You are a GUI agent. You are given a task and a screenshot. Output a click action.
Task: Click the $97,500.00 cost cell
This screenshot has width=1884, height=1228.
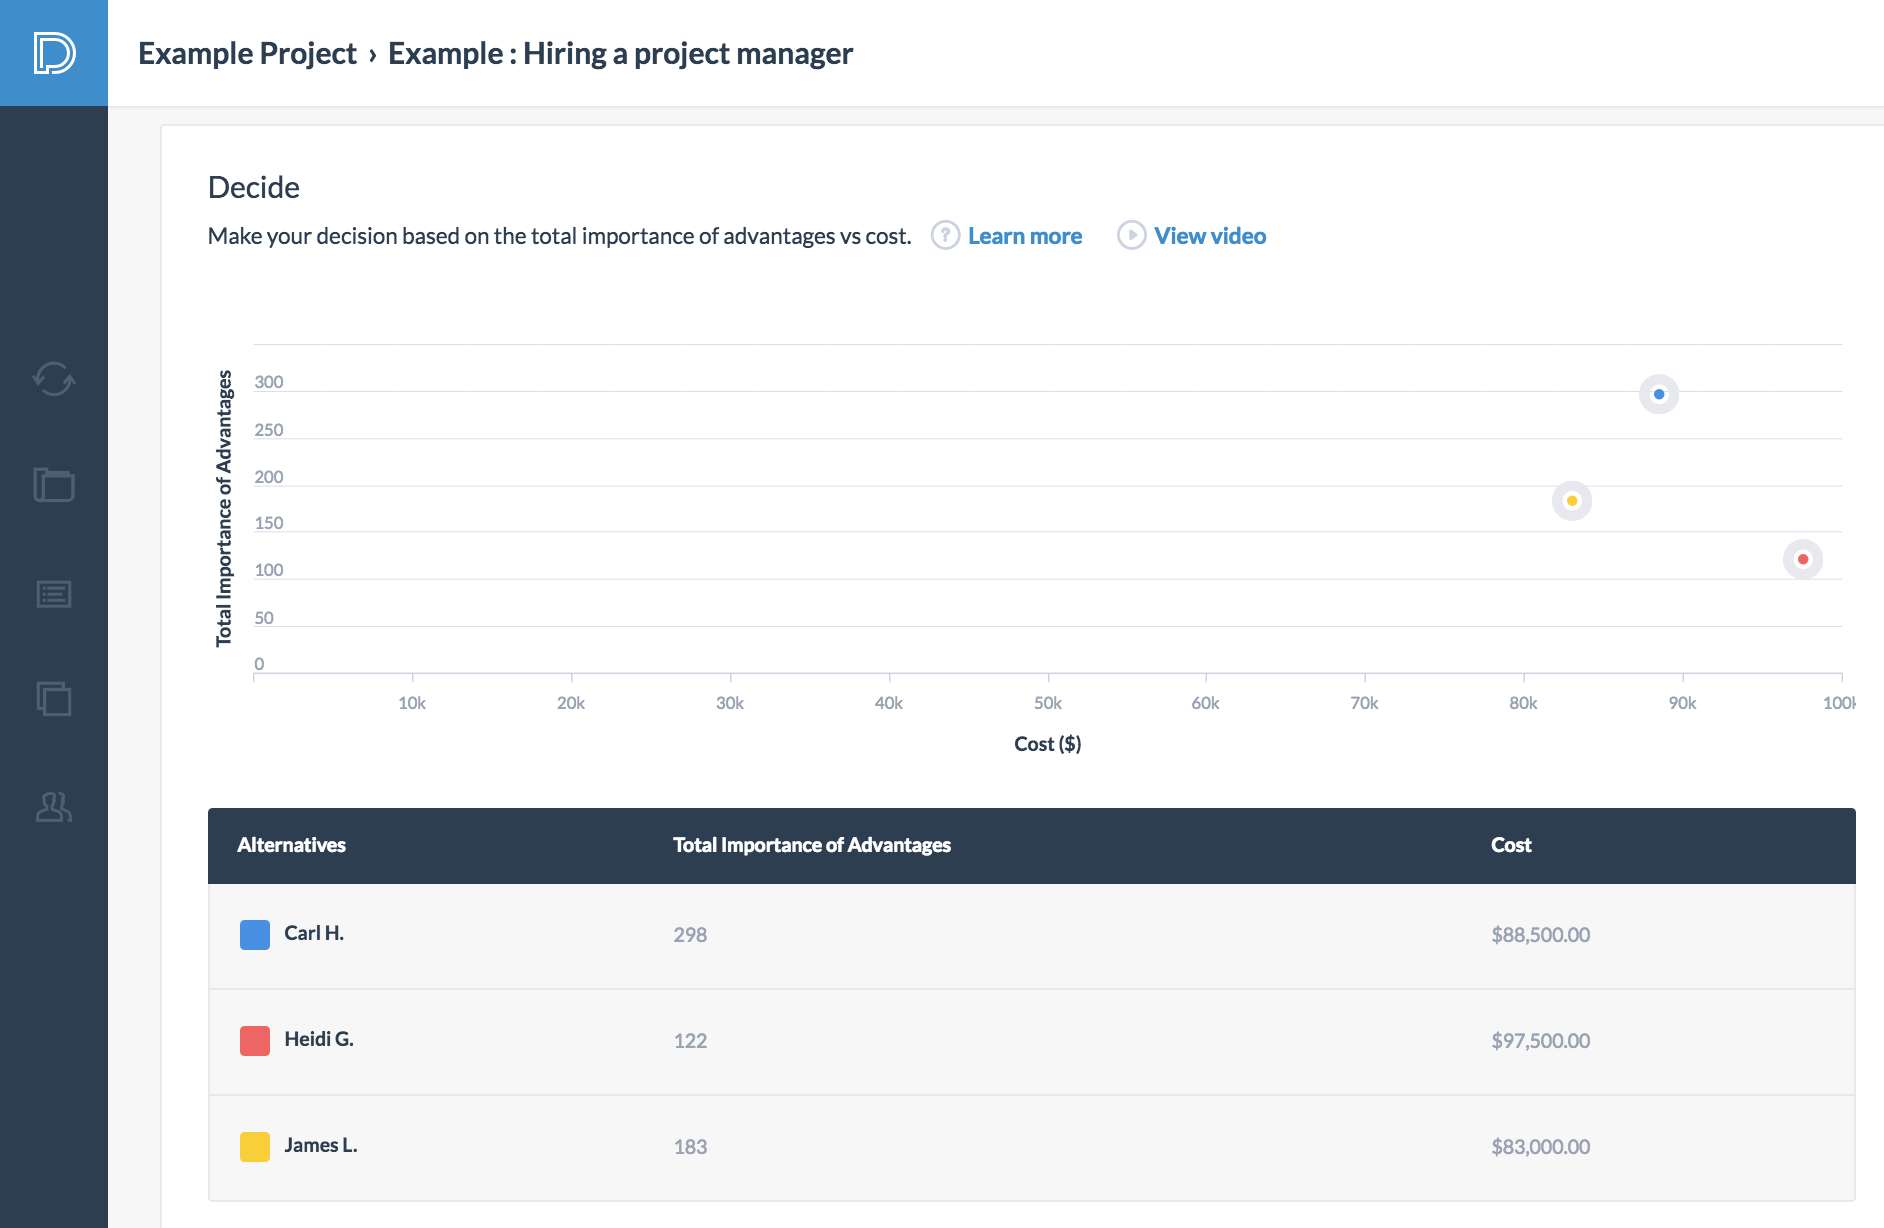(1541, 1041)
